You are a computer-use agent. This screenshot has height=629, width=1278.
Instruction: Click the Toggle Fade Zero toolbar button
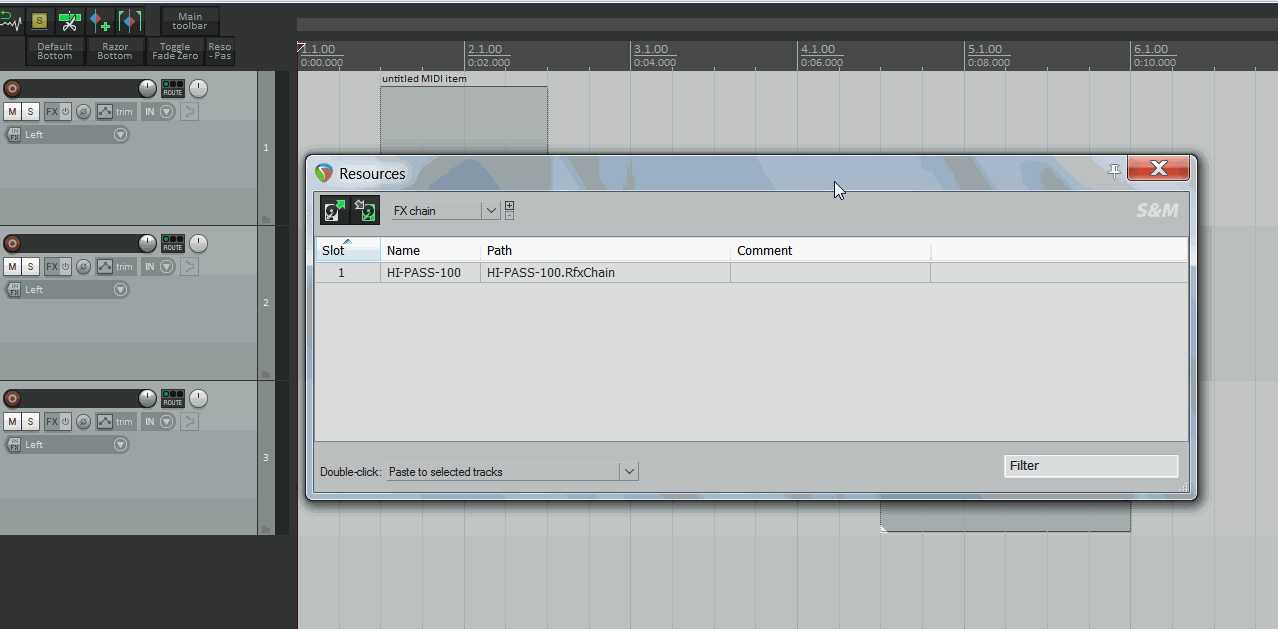coord(175,51)
